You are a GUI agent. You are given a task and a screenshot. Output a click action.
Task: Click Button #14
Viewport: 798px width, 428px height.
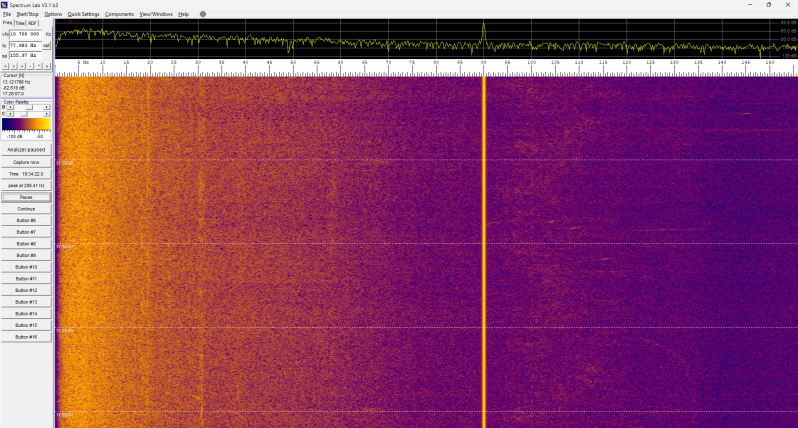26,313
